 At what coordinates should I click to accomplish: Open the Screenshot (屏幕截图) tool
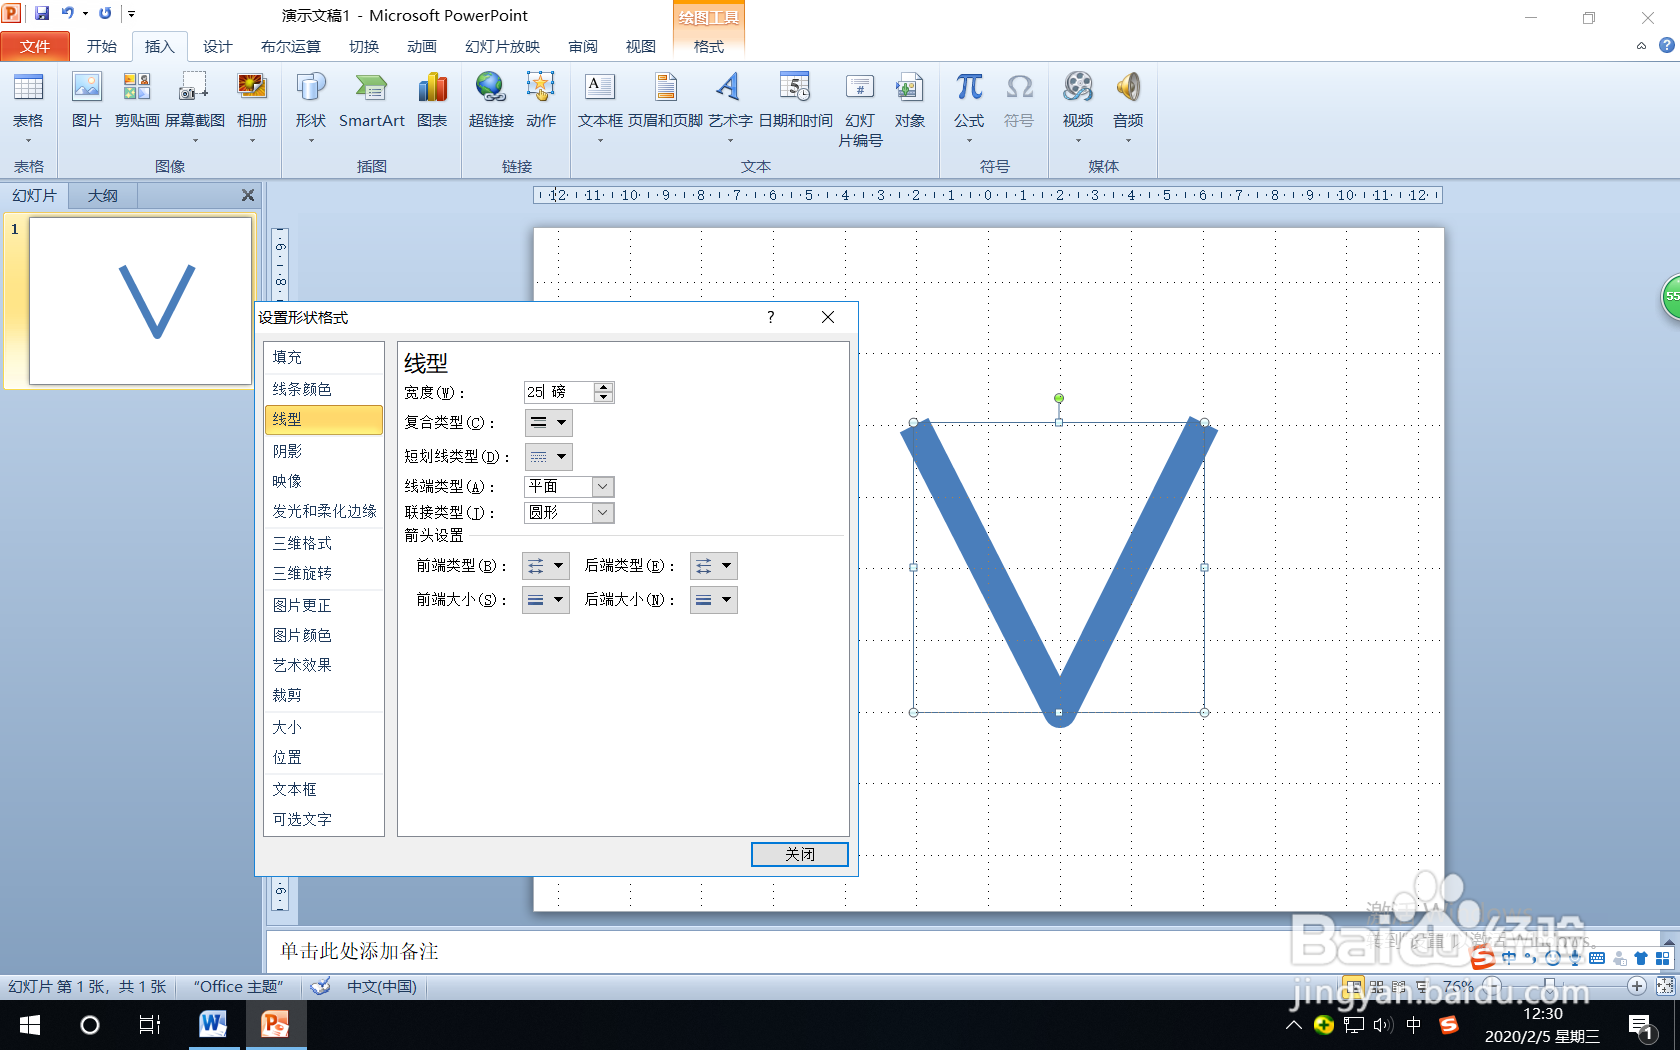[193, 103]
